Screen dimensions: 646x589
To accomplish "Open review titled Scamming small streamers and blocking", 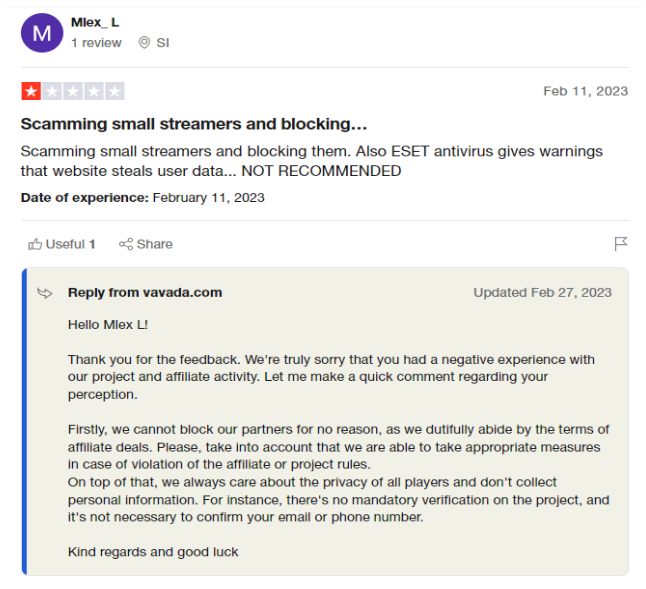I will (x=194, y=124).
